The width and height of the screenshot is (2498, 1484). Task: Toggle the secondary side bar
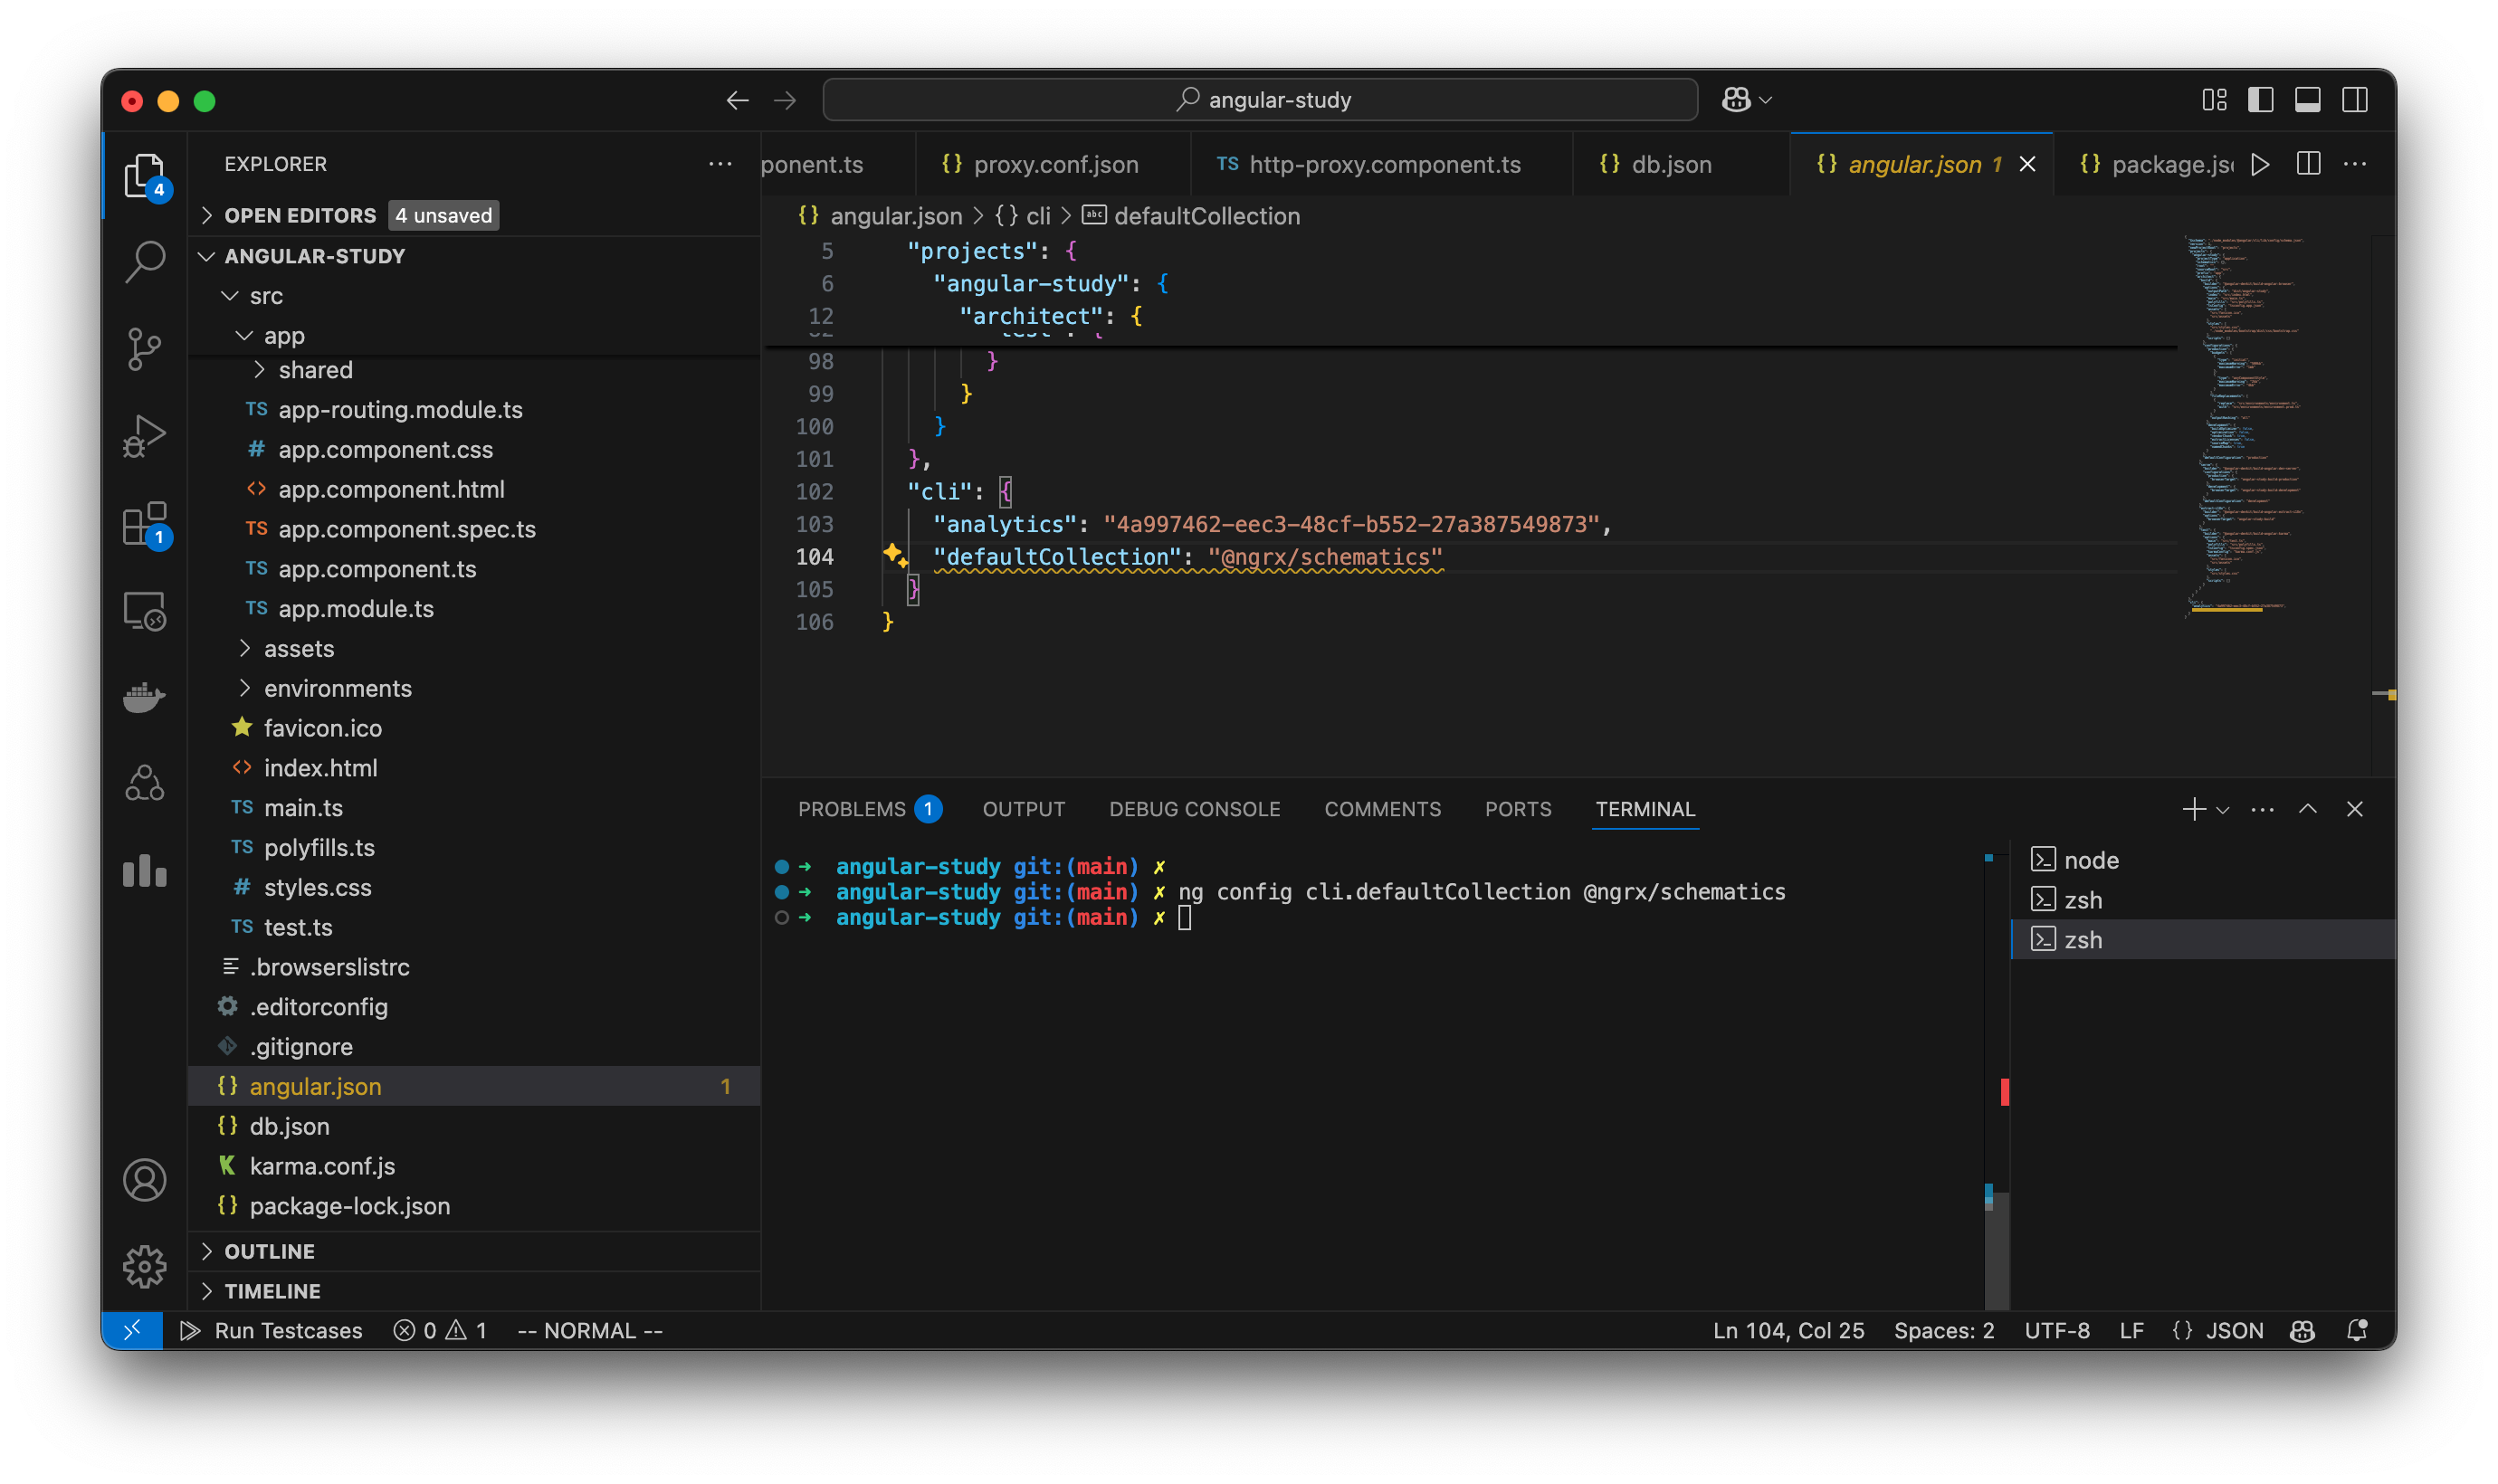(2355, 99)
